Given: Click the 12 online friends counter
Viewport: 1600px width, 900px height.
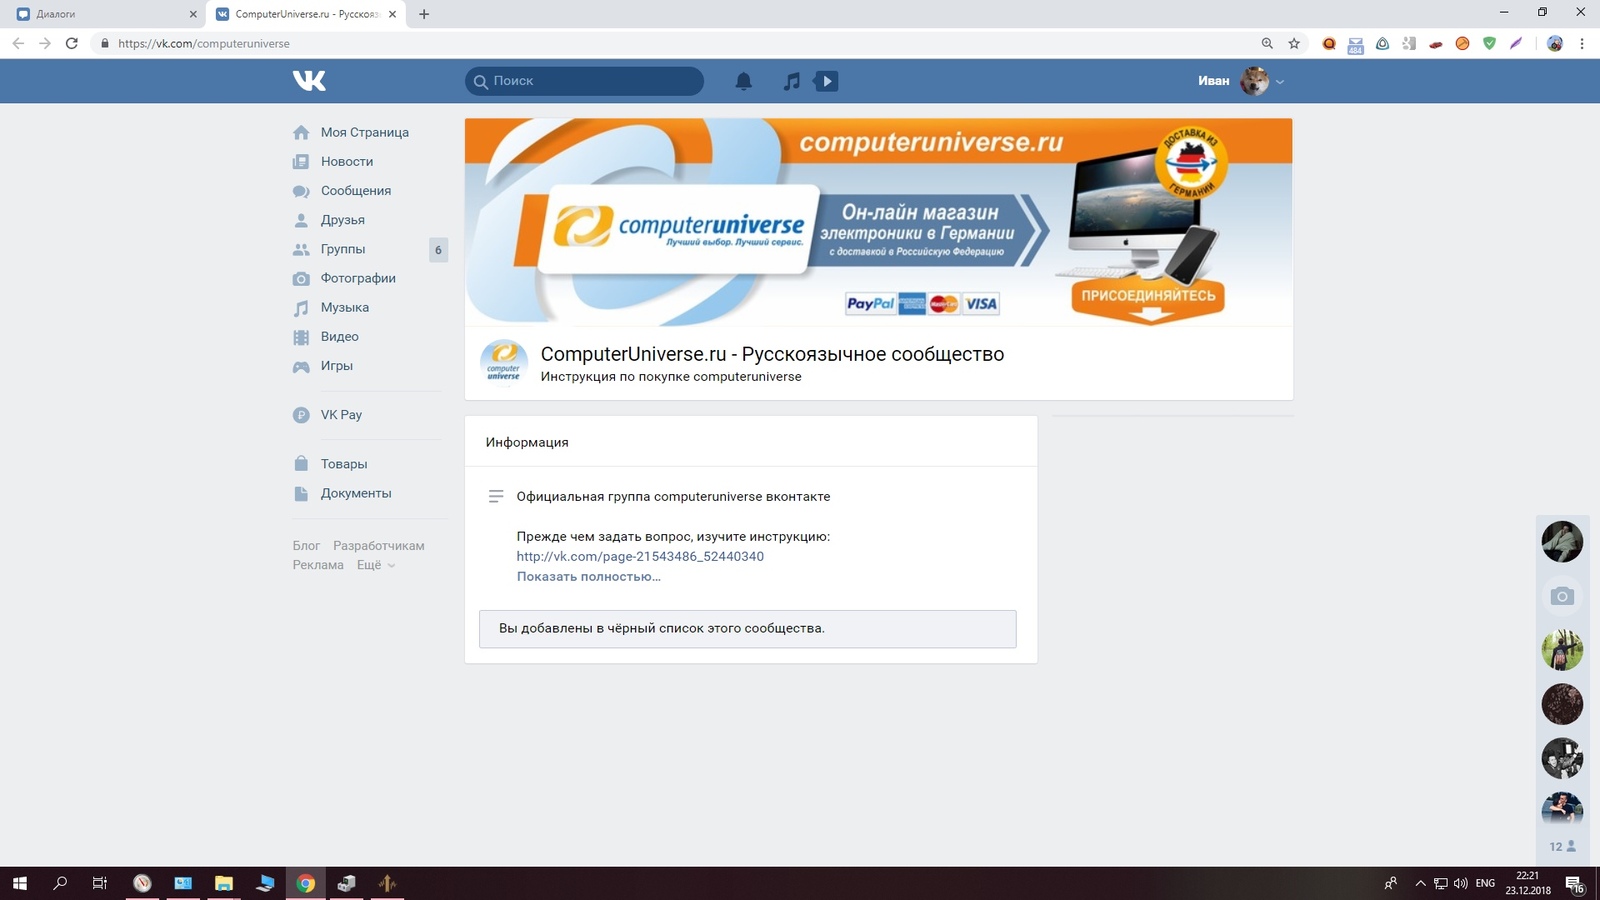Looking at the screenshot, I should 1562,846.
